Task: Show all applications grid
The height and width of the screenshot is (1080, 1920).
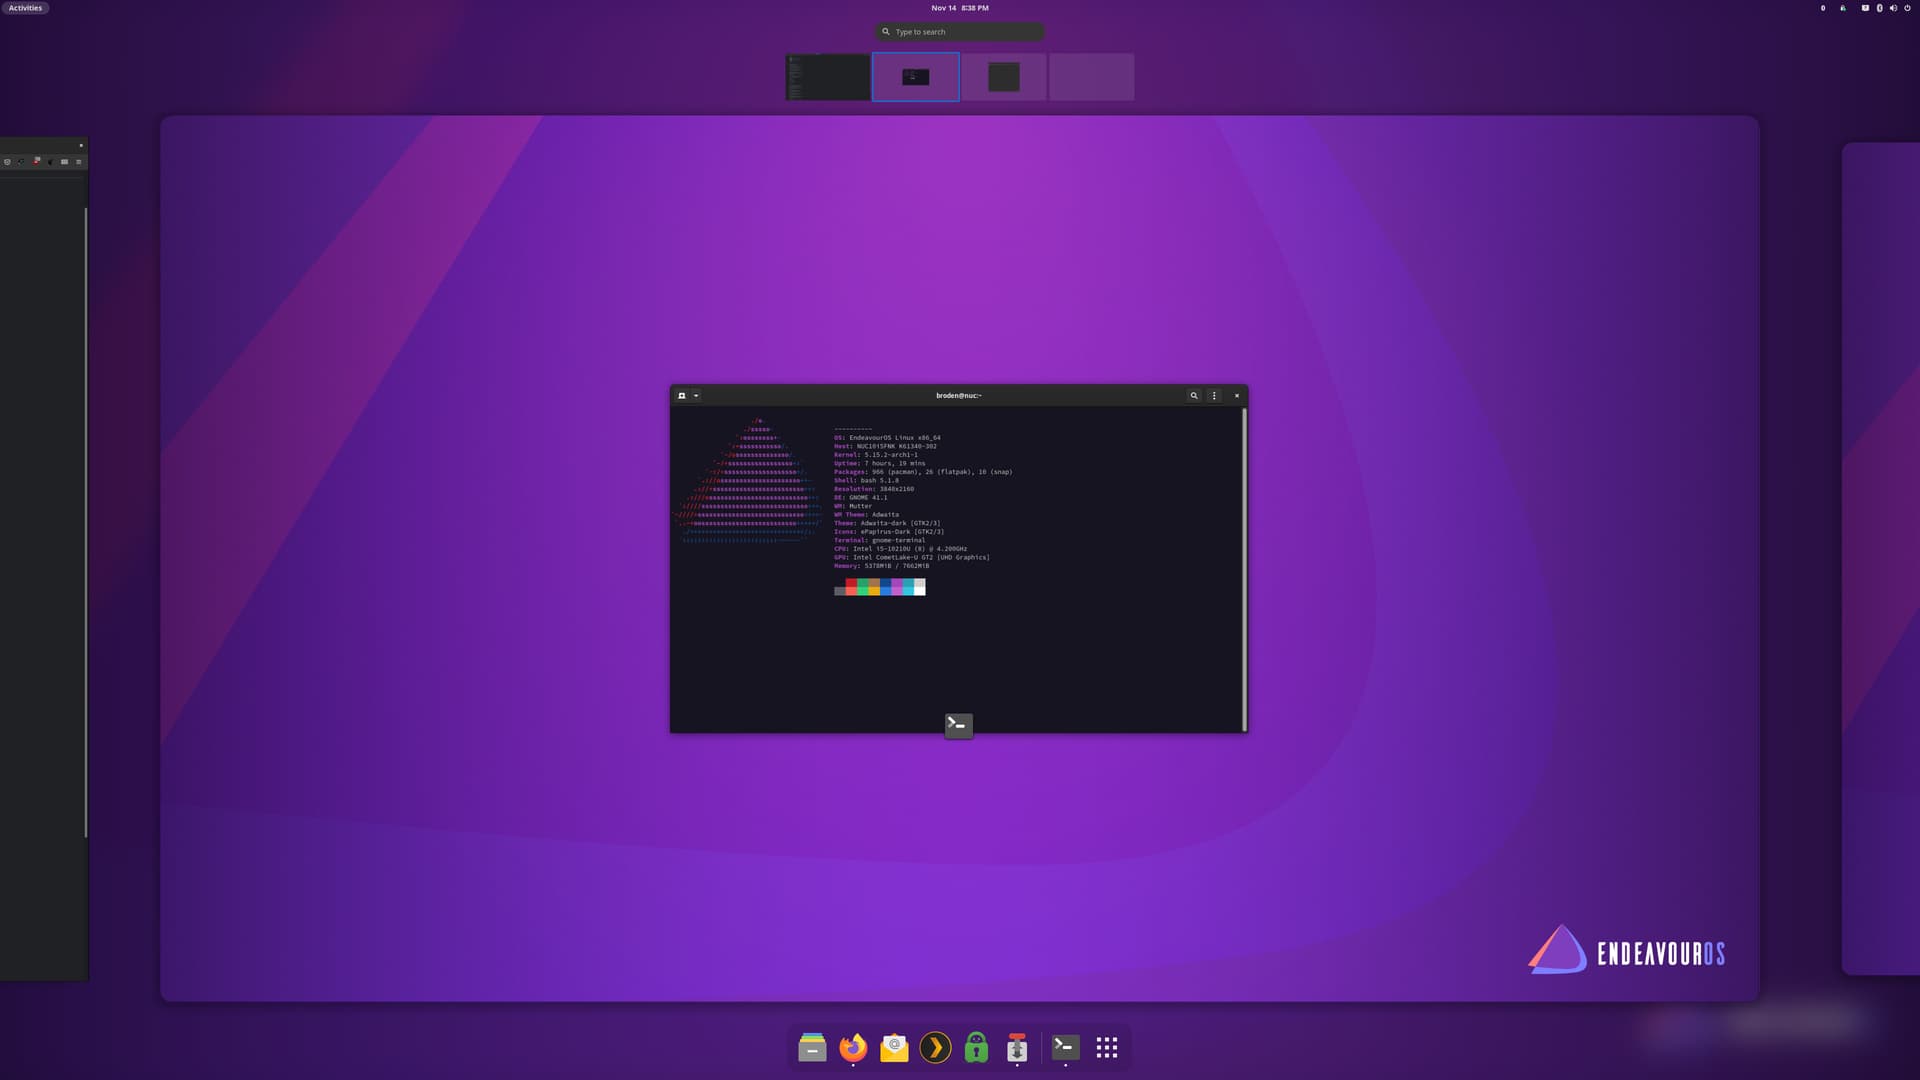Action: point(1107,1047)
